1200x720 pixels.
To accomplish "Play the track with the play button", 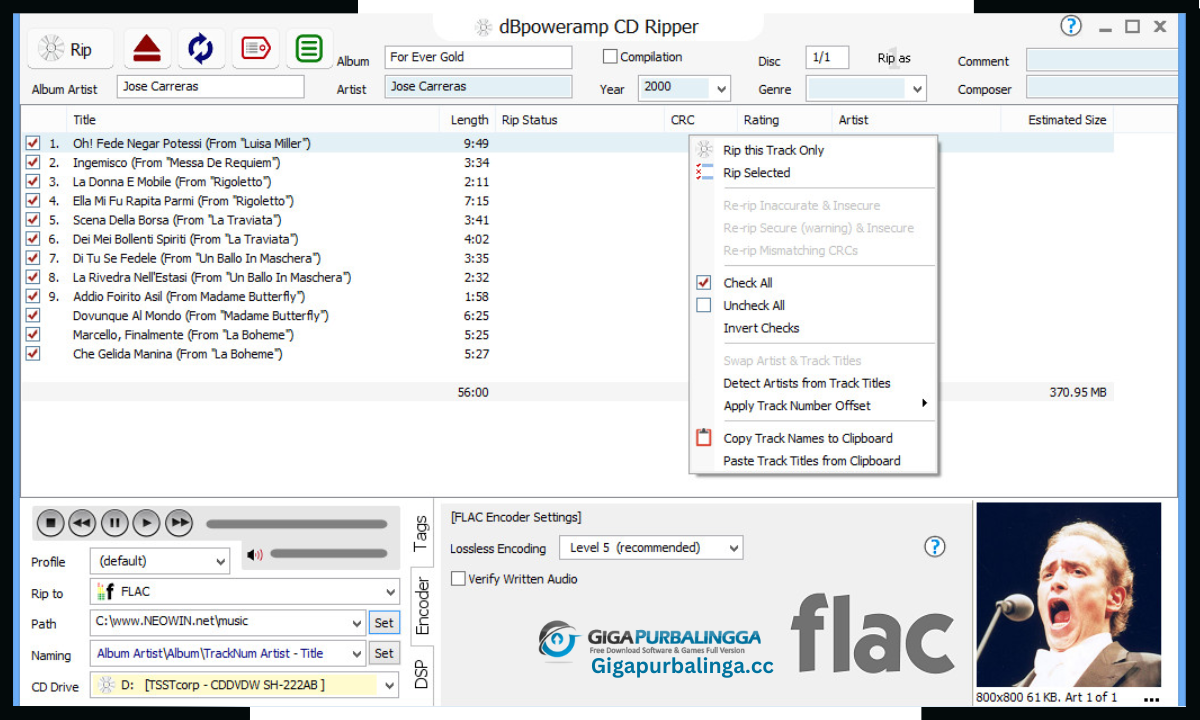I will point(146,522).
